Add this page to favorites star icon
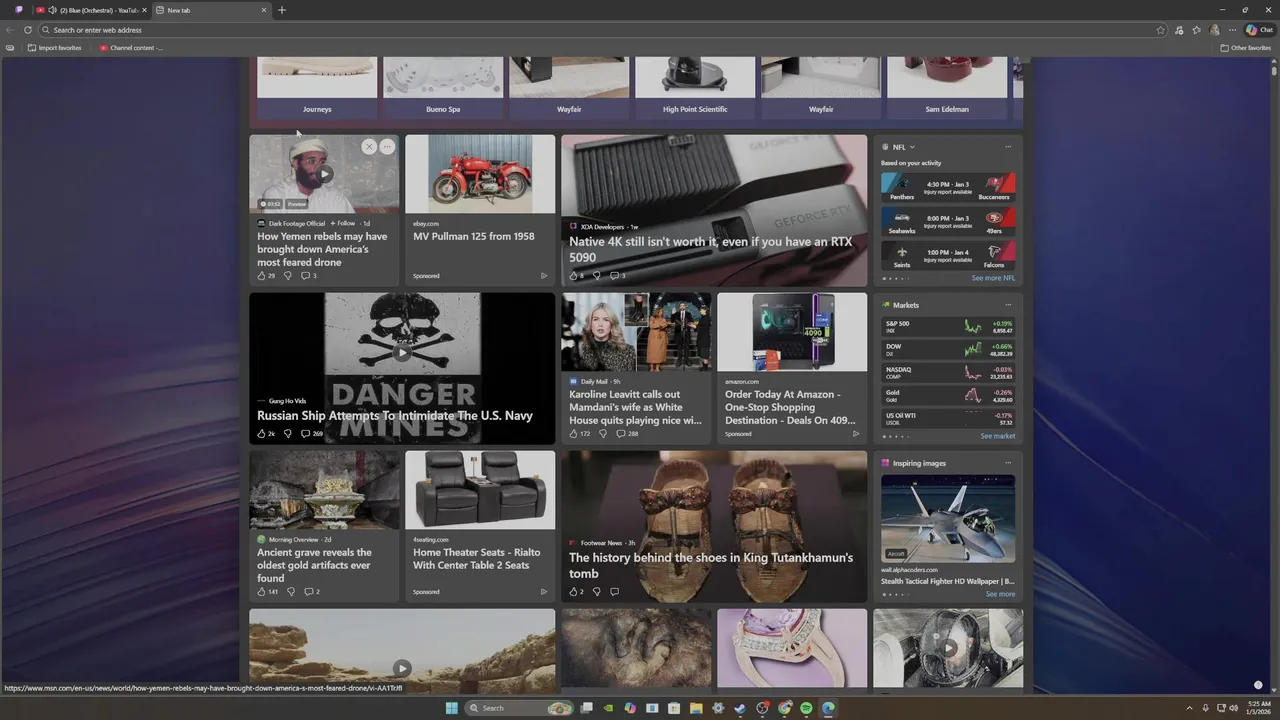1280x720 pixels. point(1161,30)
